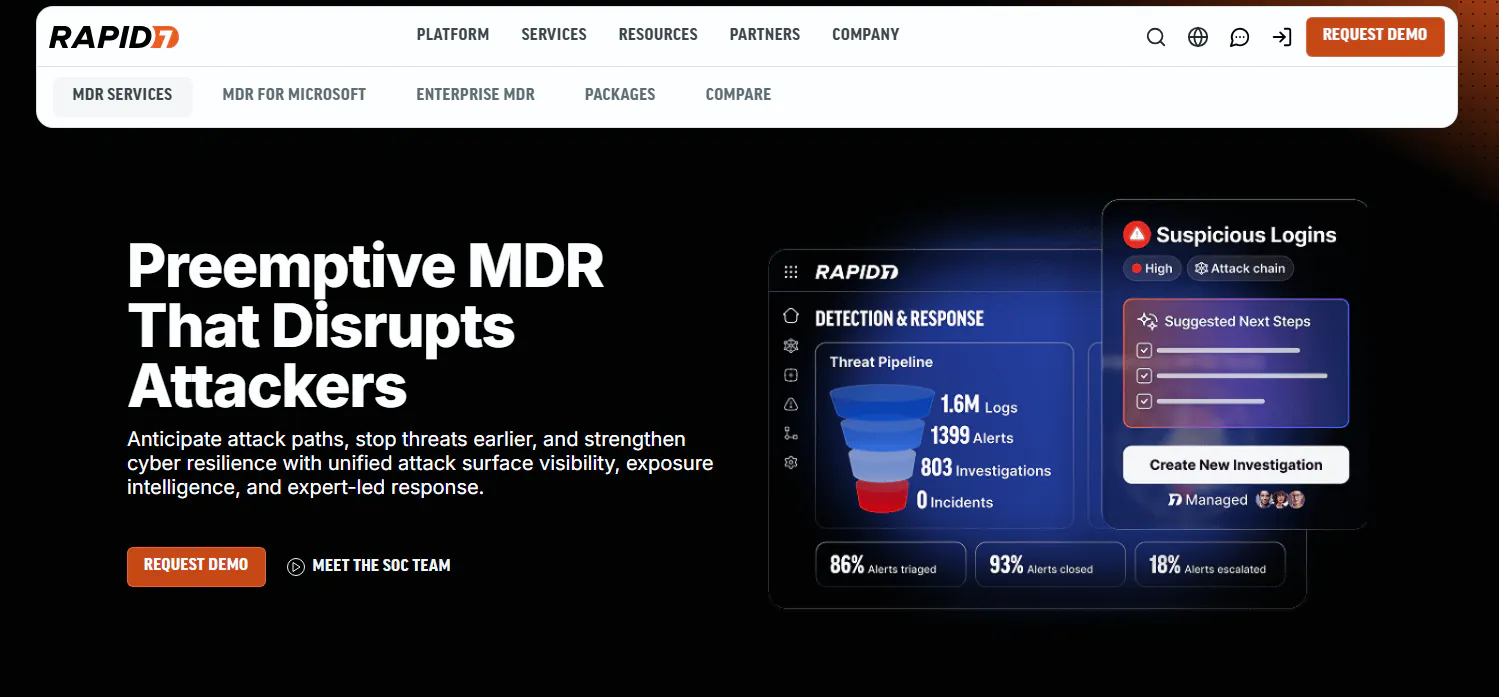Click Request Demo button below hero text
The width and height of the screenshot is (1499, 697).
(196, 566)
